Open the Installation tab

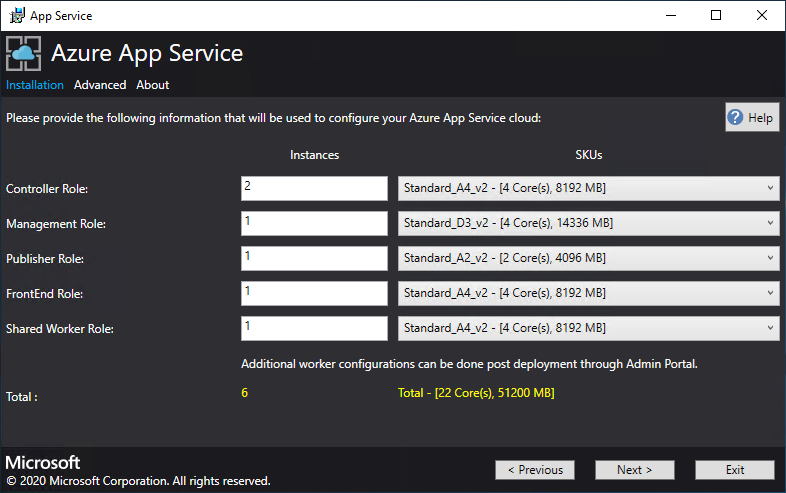(35, 85)
